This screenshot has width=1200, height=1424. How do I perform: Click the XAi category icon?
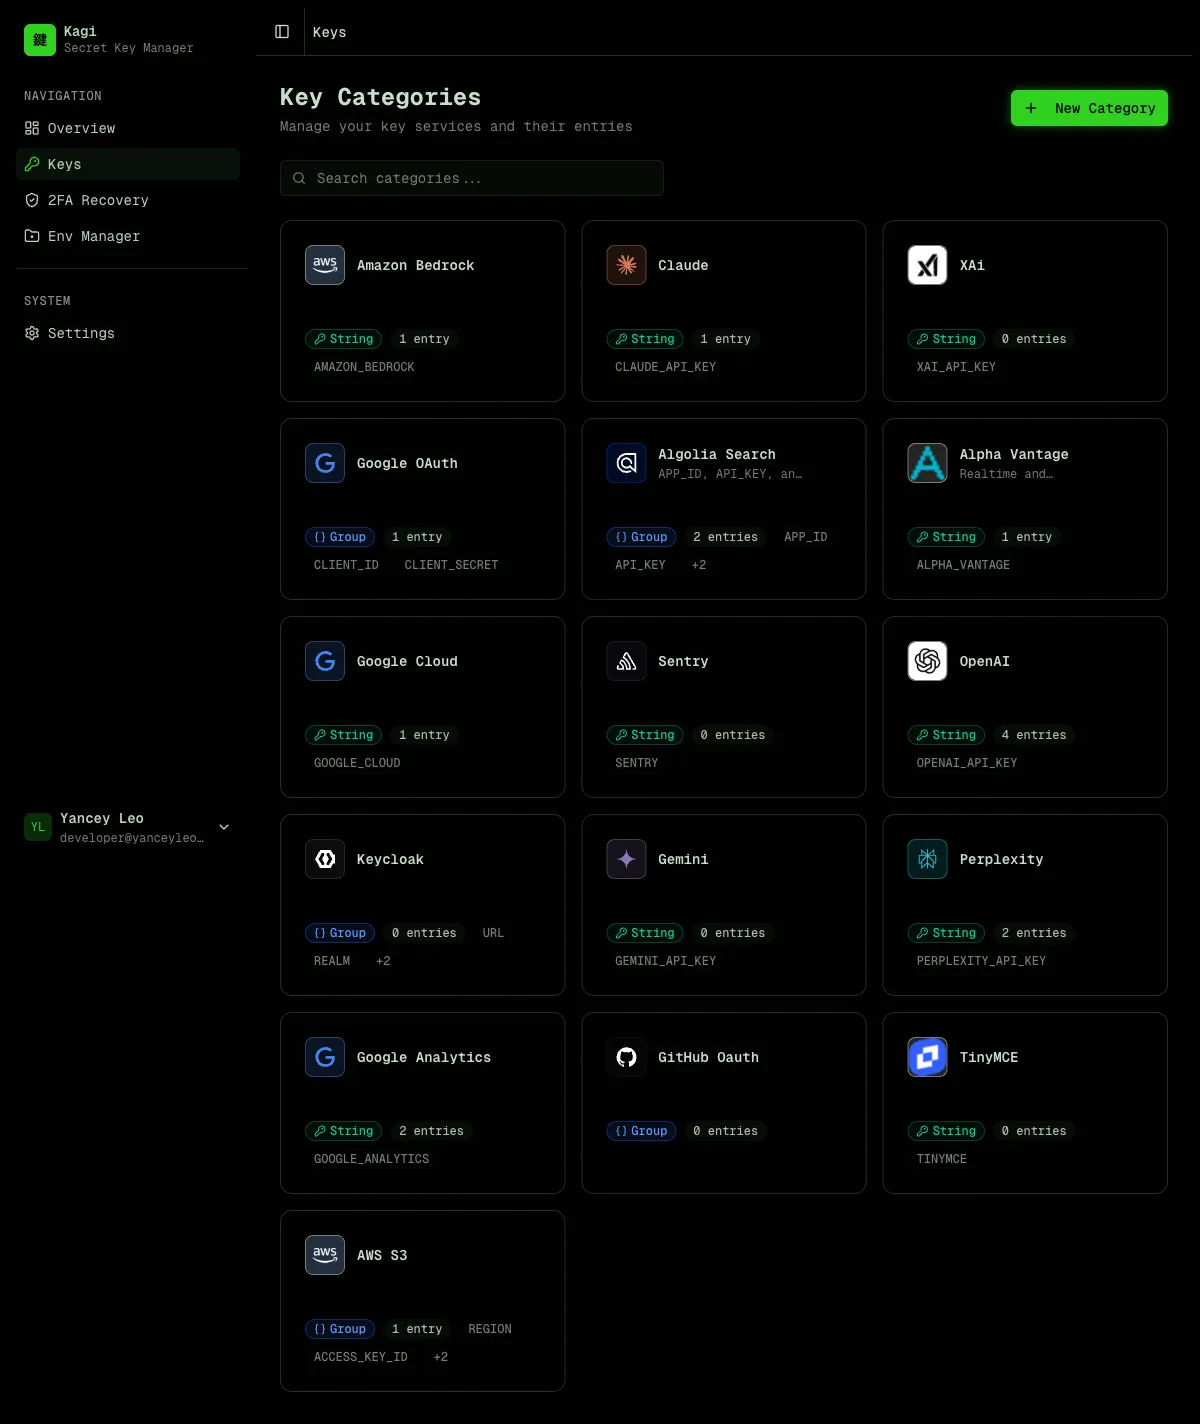[926, 265]
